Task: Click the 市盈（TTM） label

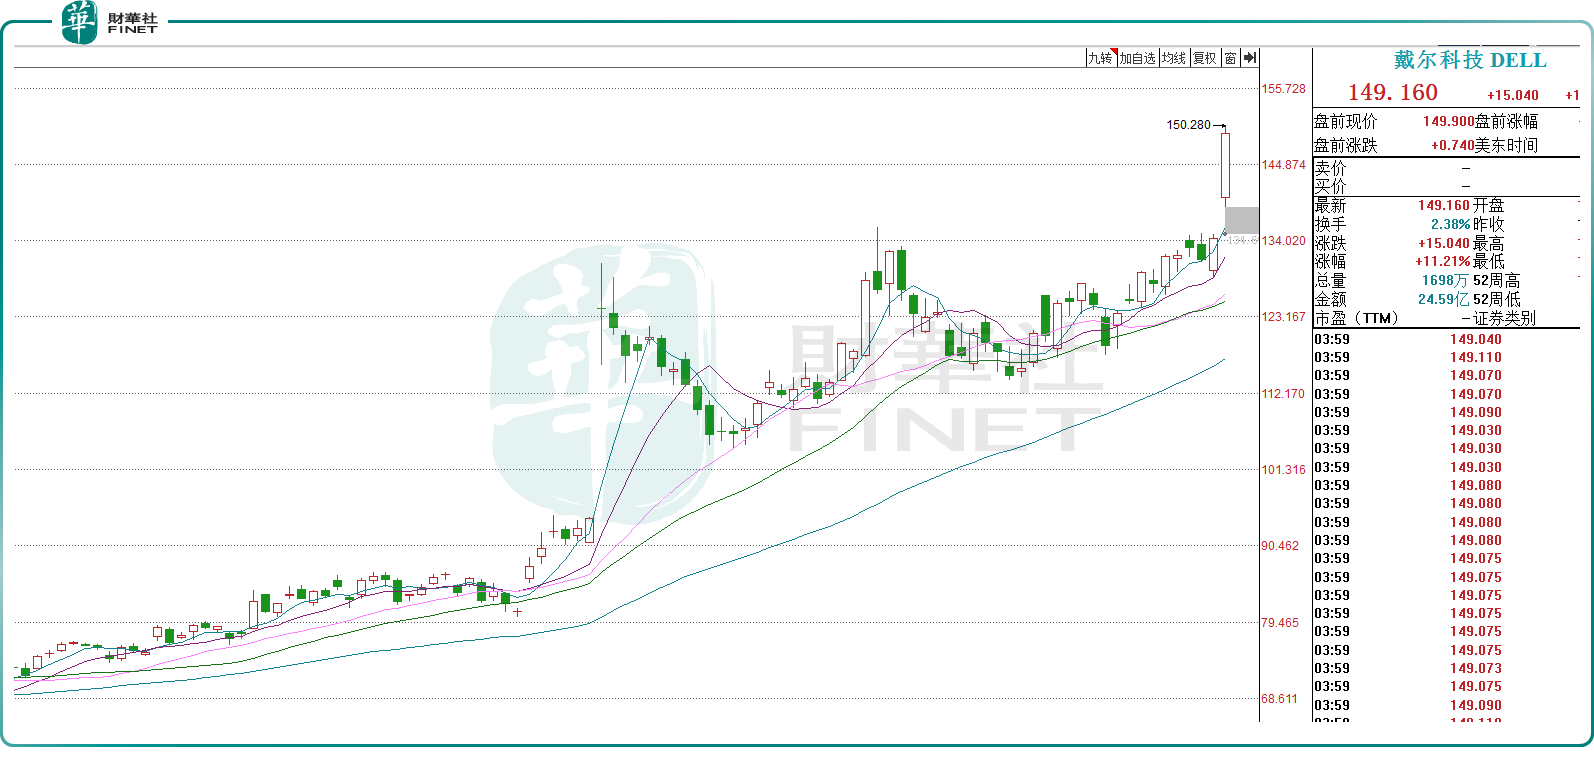Action: pos(1356,318)
